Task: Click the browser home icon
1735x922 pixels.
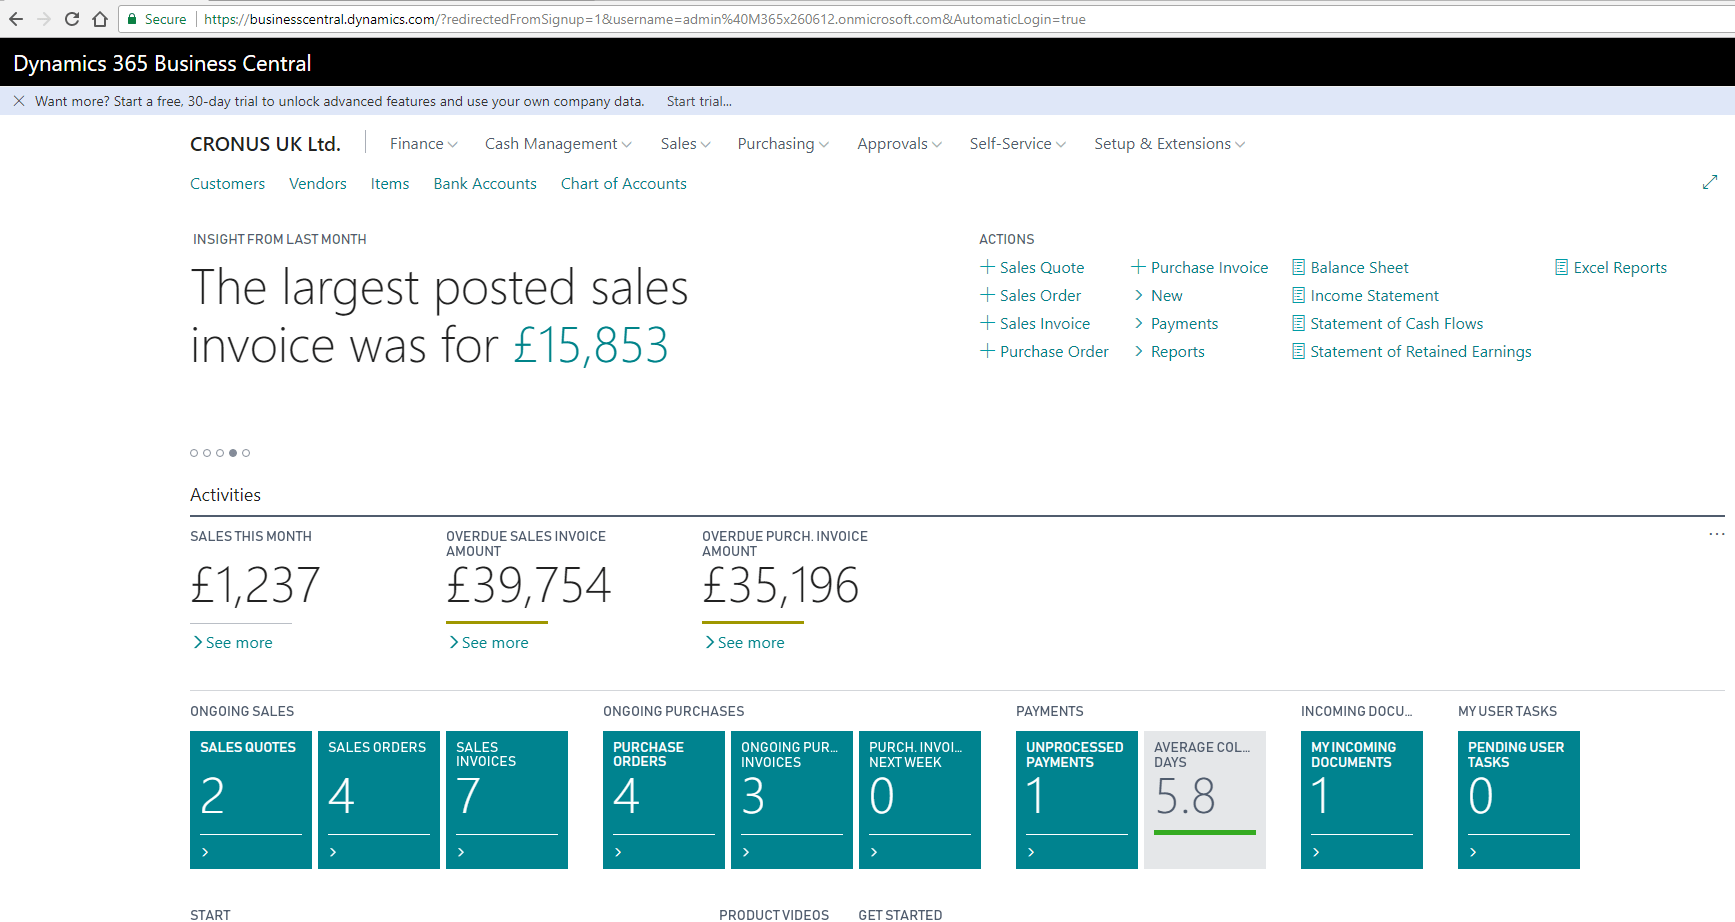Action: [x=100, y=18]
